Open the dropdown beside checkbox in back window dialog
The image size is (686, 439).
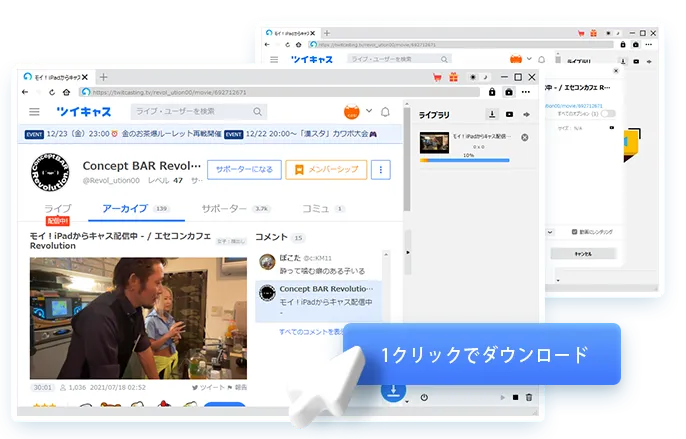pyautogui.click(x=550, y=232)
